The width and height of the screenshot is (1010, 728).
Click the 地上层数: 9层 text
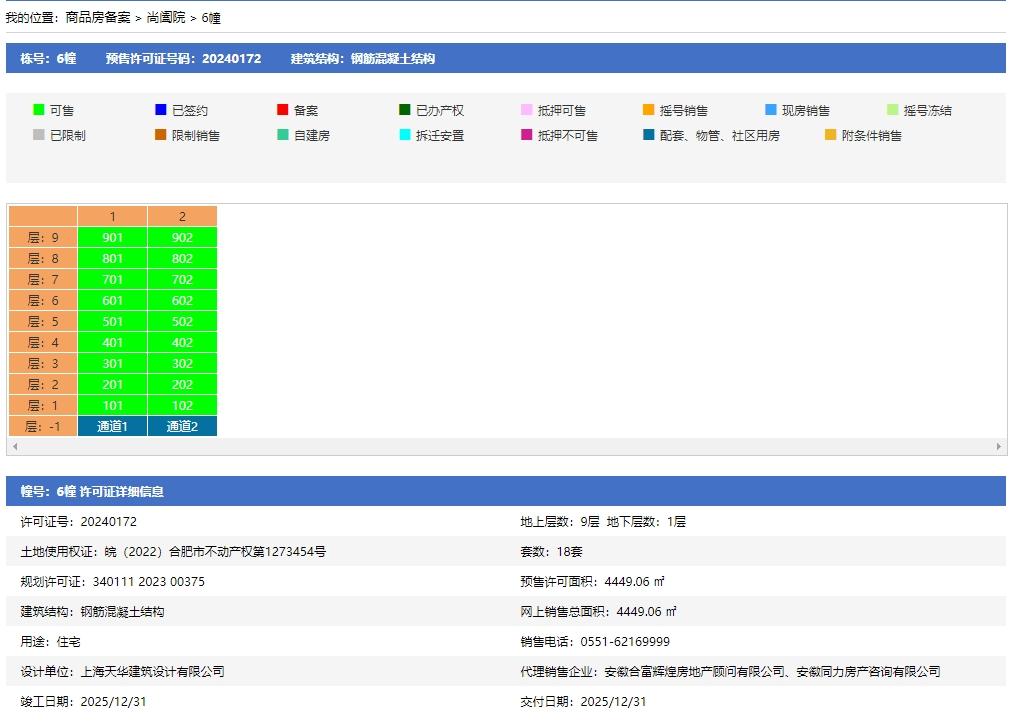point(560,521)
